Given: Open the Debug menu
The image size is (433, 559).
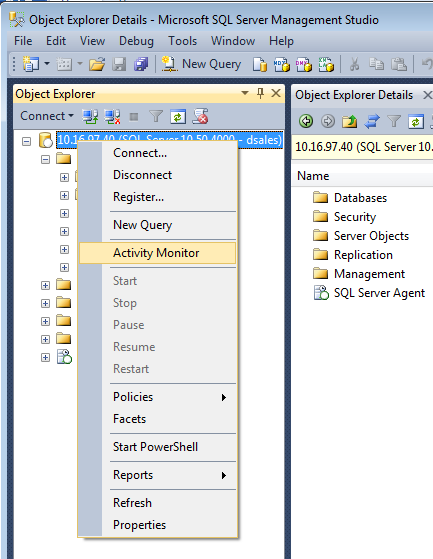Looking at the screenshot, I should click(136, 41).
